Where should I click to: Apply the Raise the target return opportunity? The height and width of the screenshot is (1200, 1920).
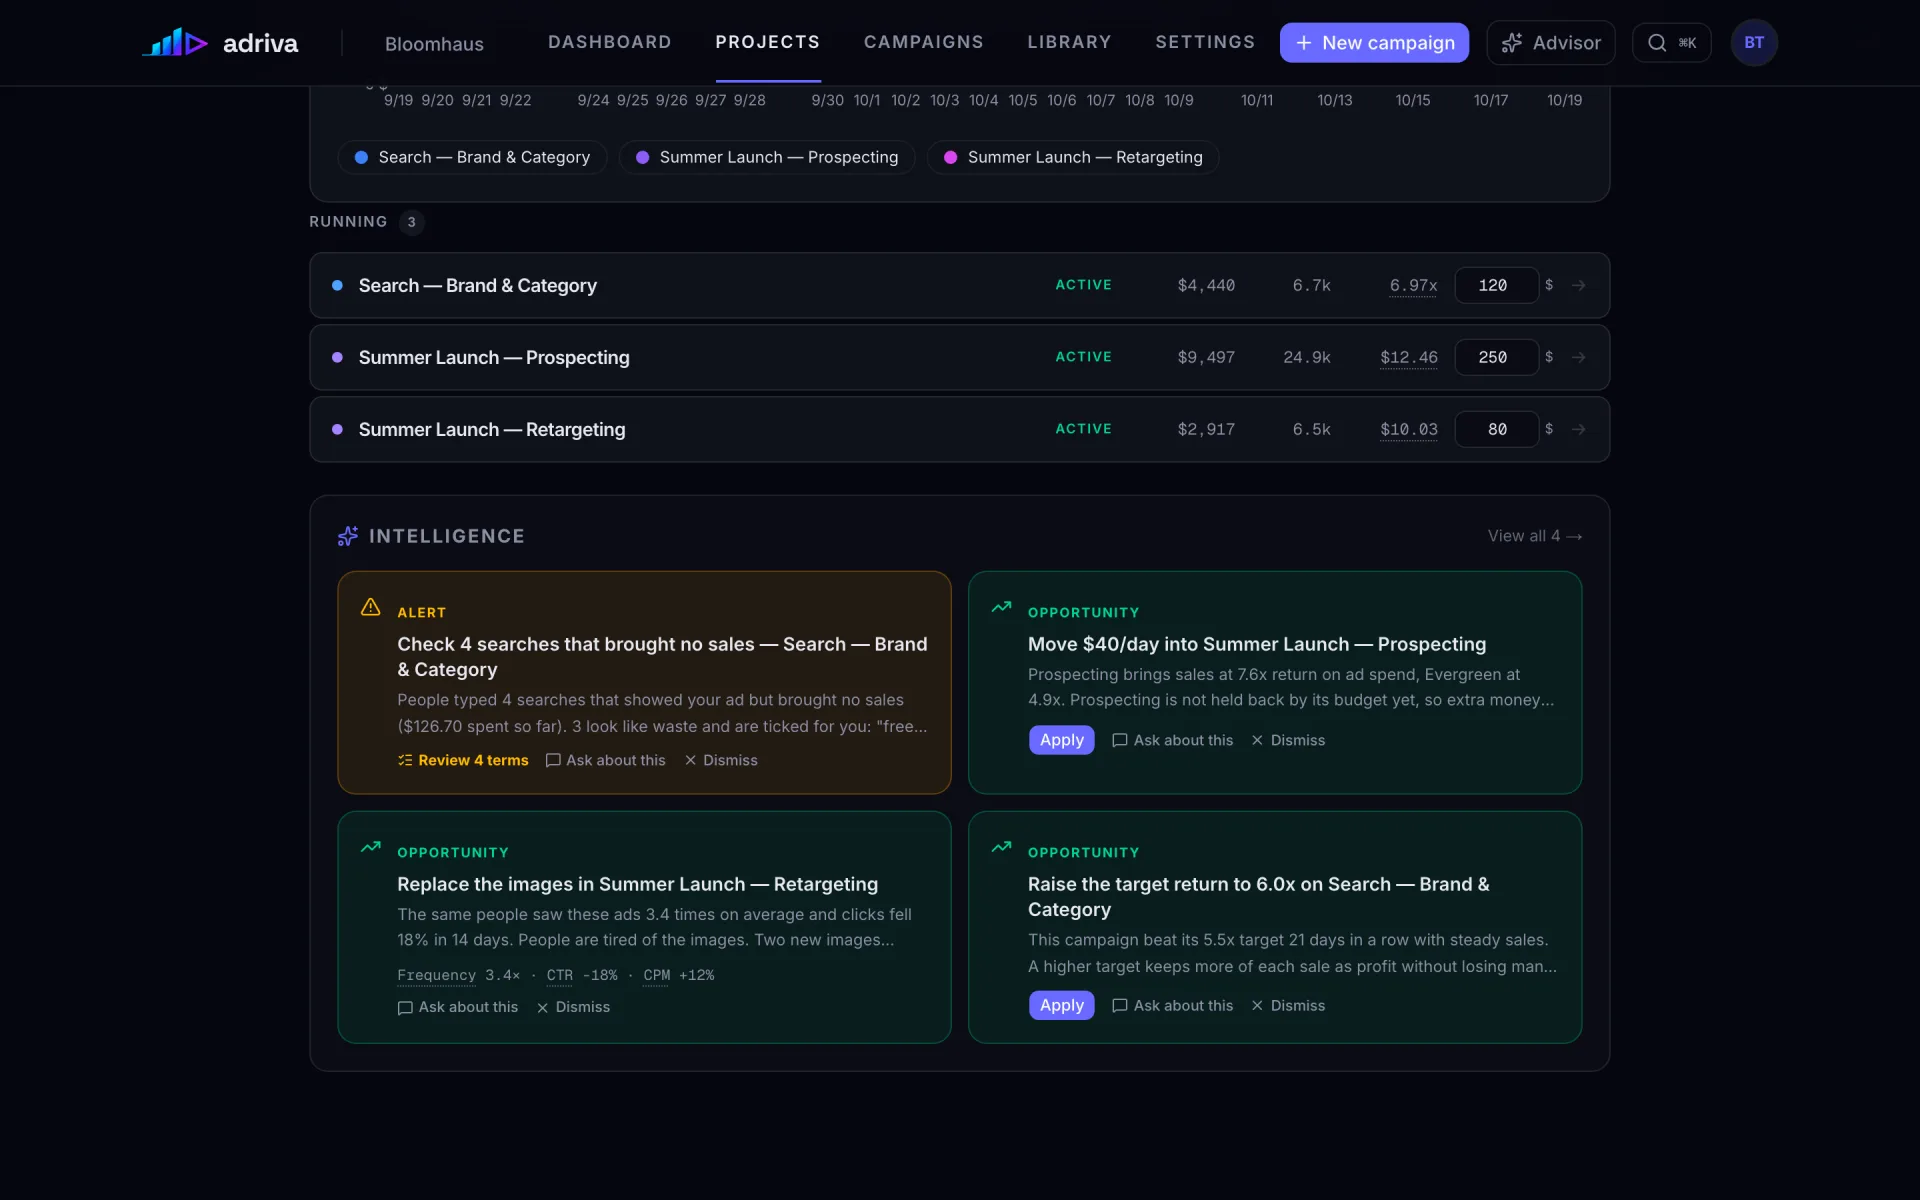coord(1061,1005)
